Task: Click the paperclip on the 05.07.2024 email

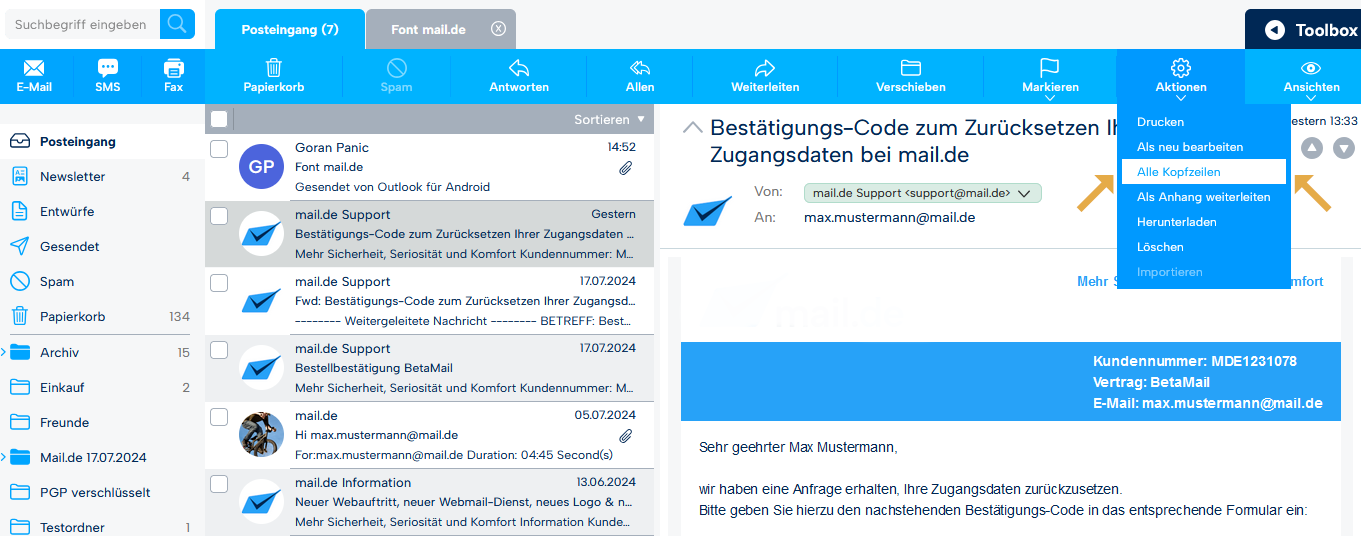Action: coord(626,436)
